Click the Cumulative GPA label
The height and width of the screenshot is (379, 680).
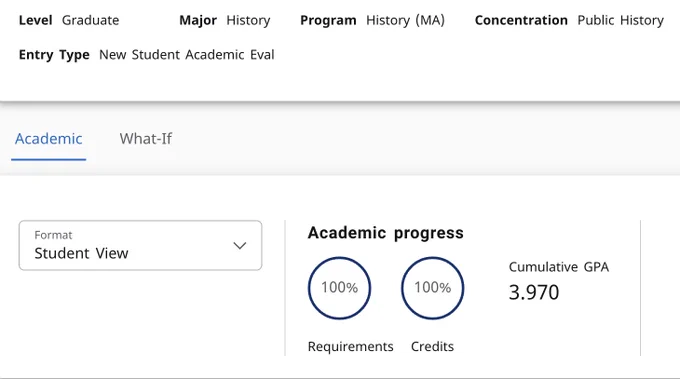point(559,267)
